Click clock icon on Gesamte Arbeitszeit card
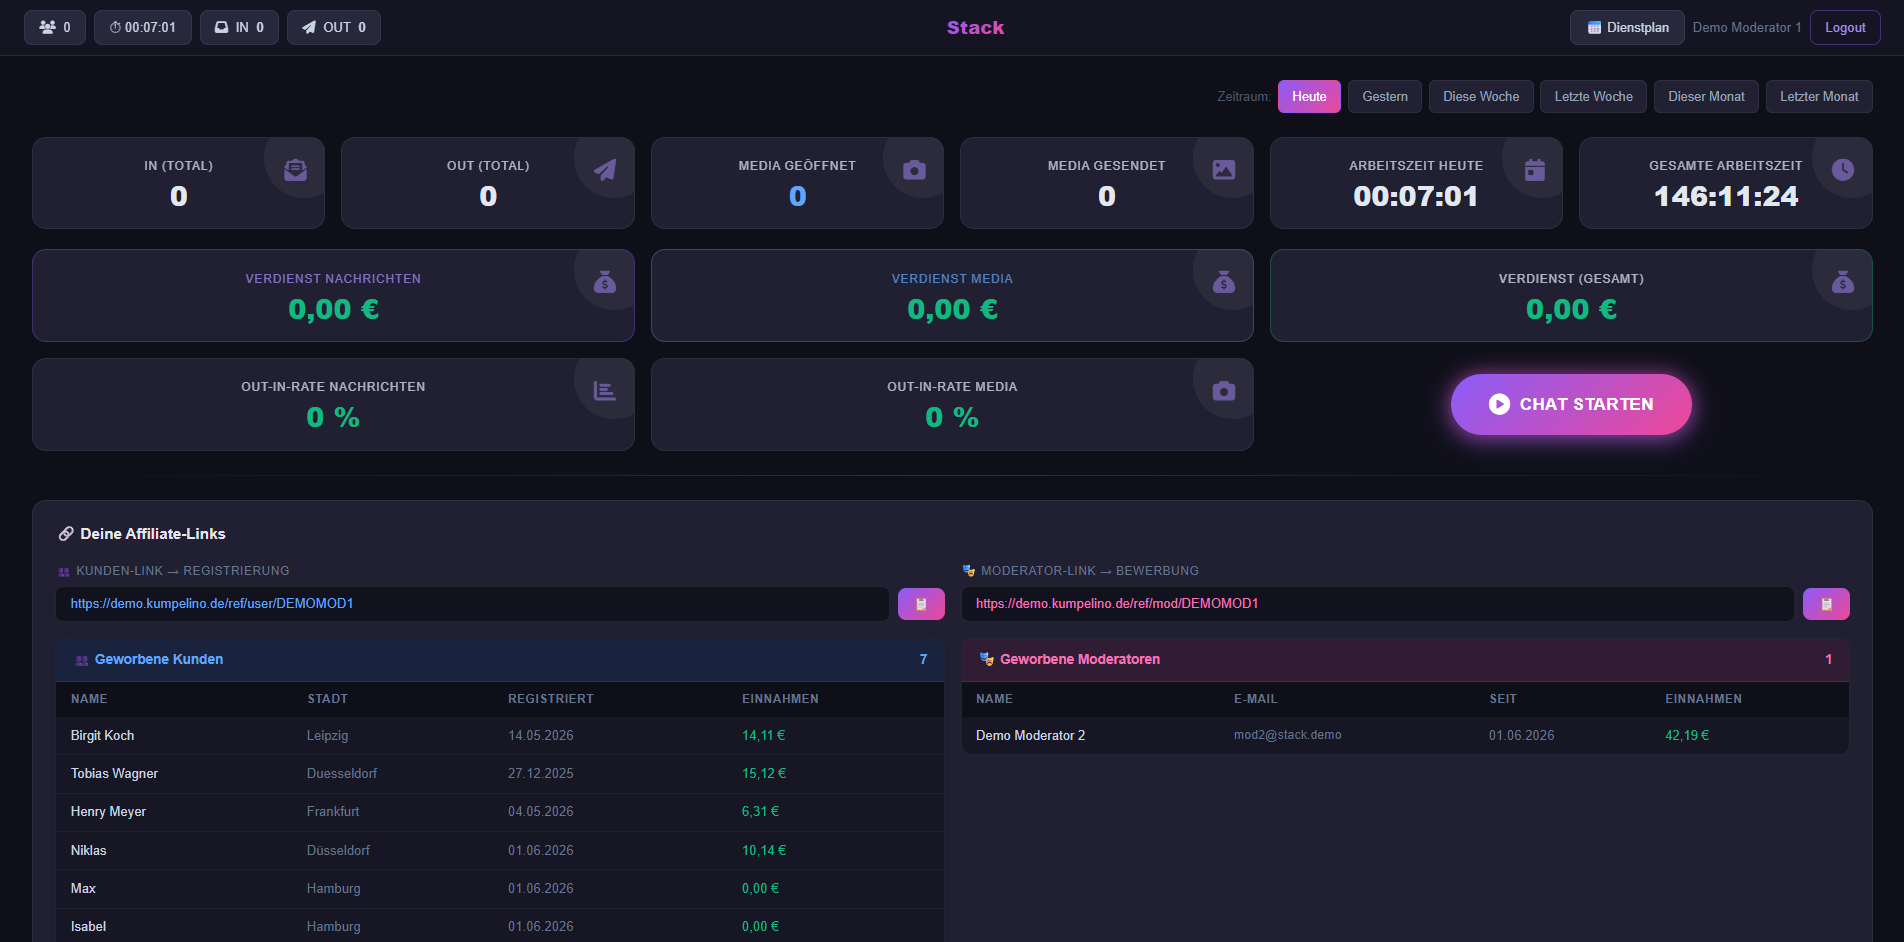 1843,170
